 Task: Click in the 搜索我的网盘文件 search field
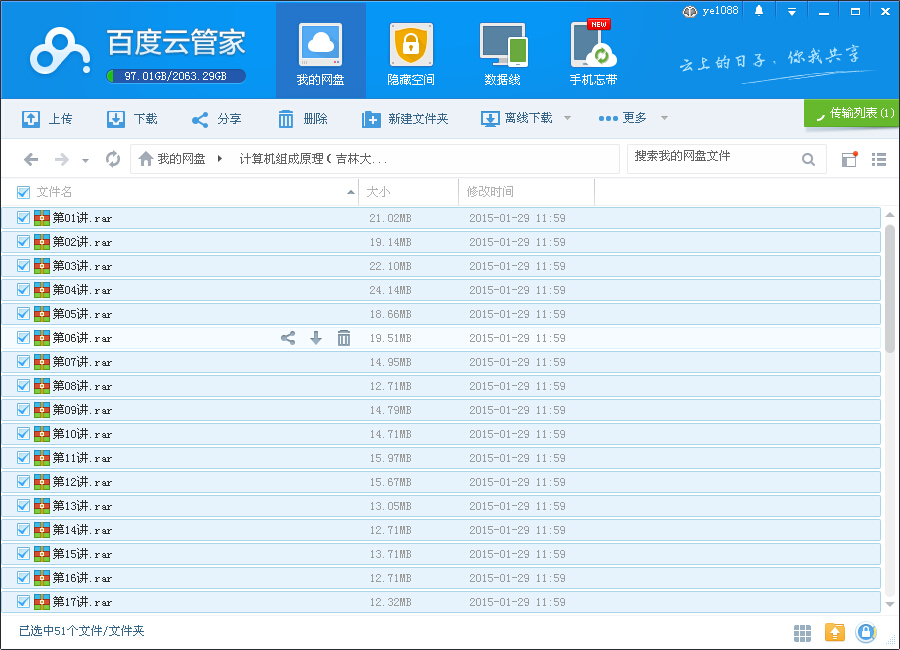coord(712,157)
